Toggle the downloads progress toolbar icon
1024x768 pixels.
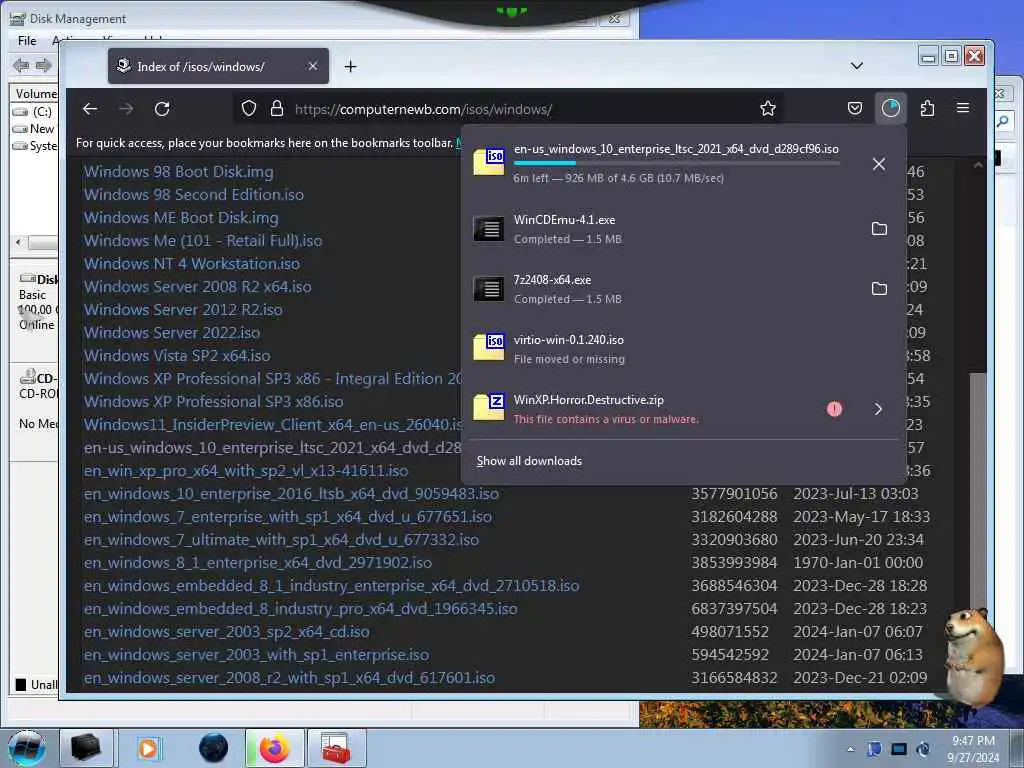tap(891, 108)
